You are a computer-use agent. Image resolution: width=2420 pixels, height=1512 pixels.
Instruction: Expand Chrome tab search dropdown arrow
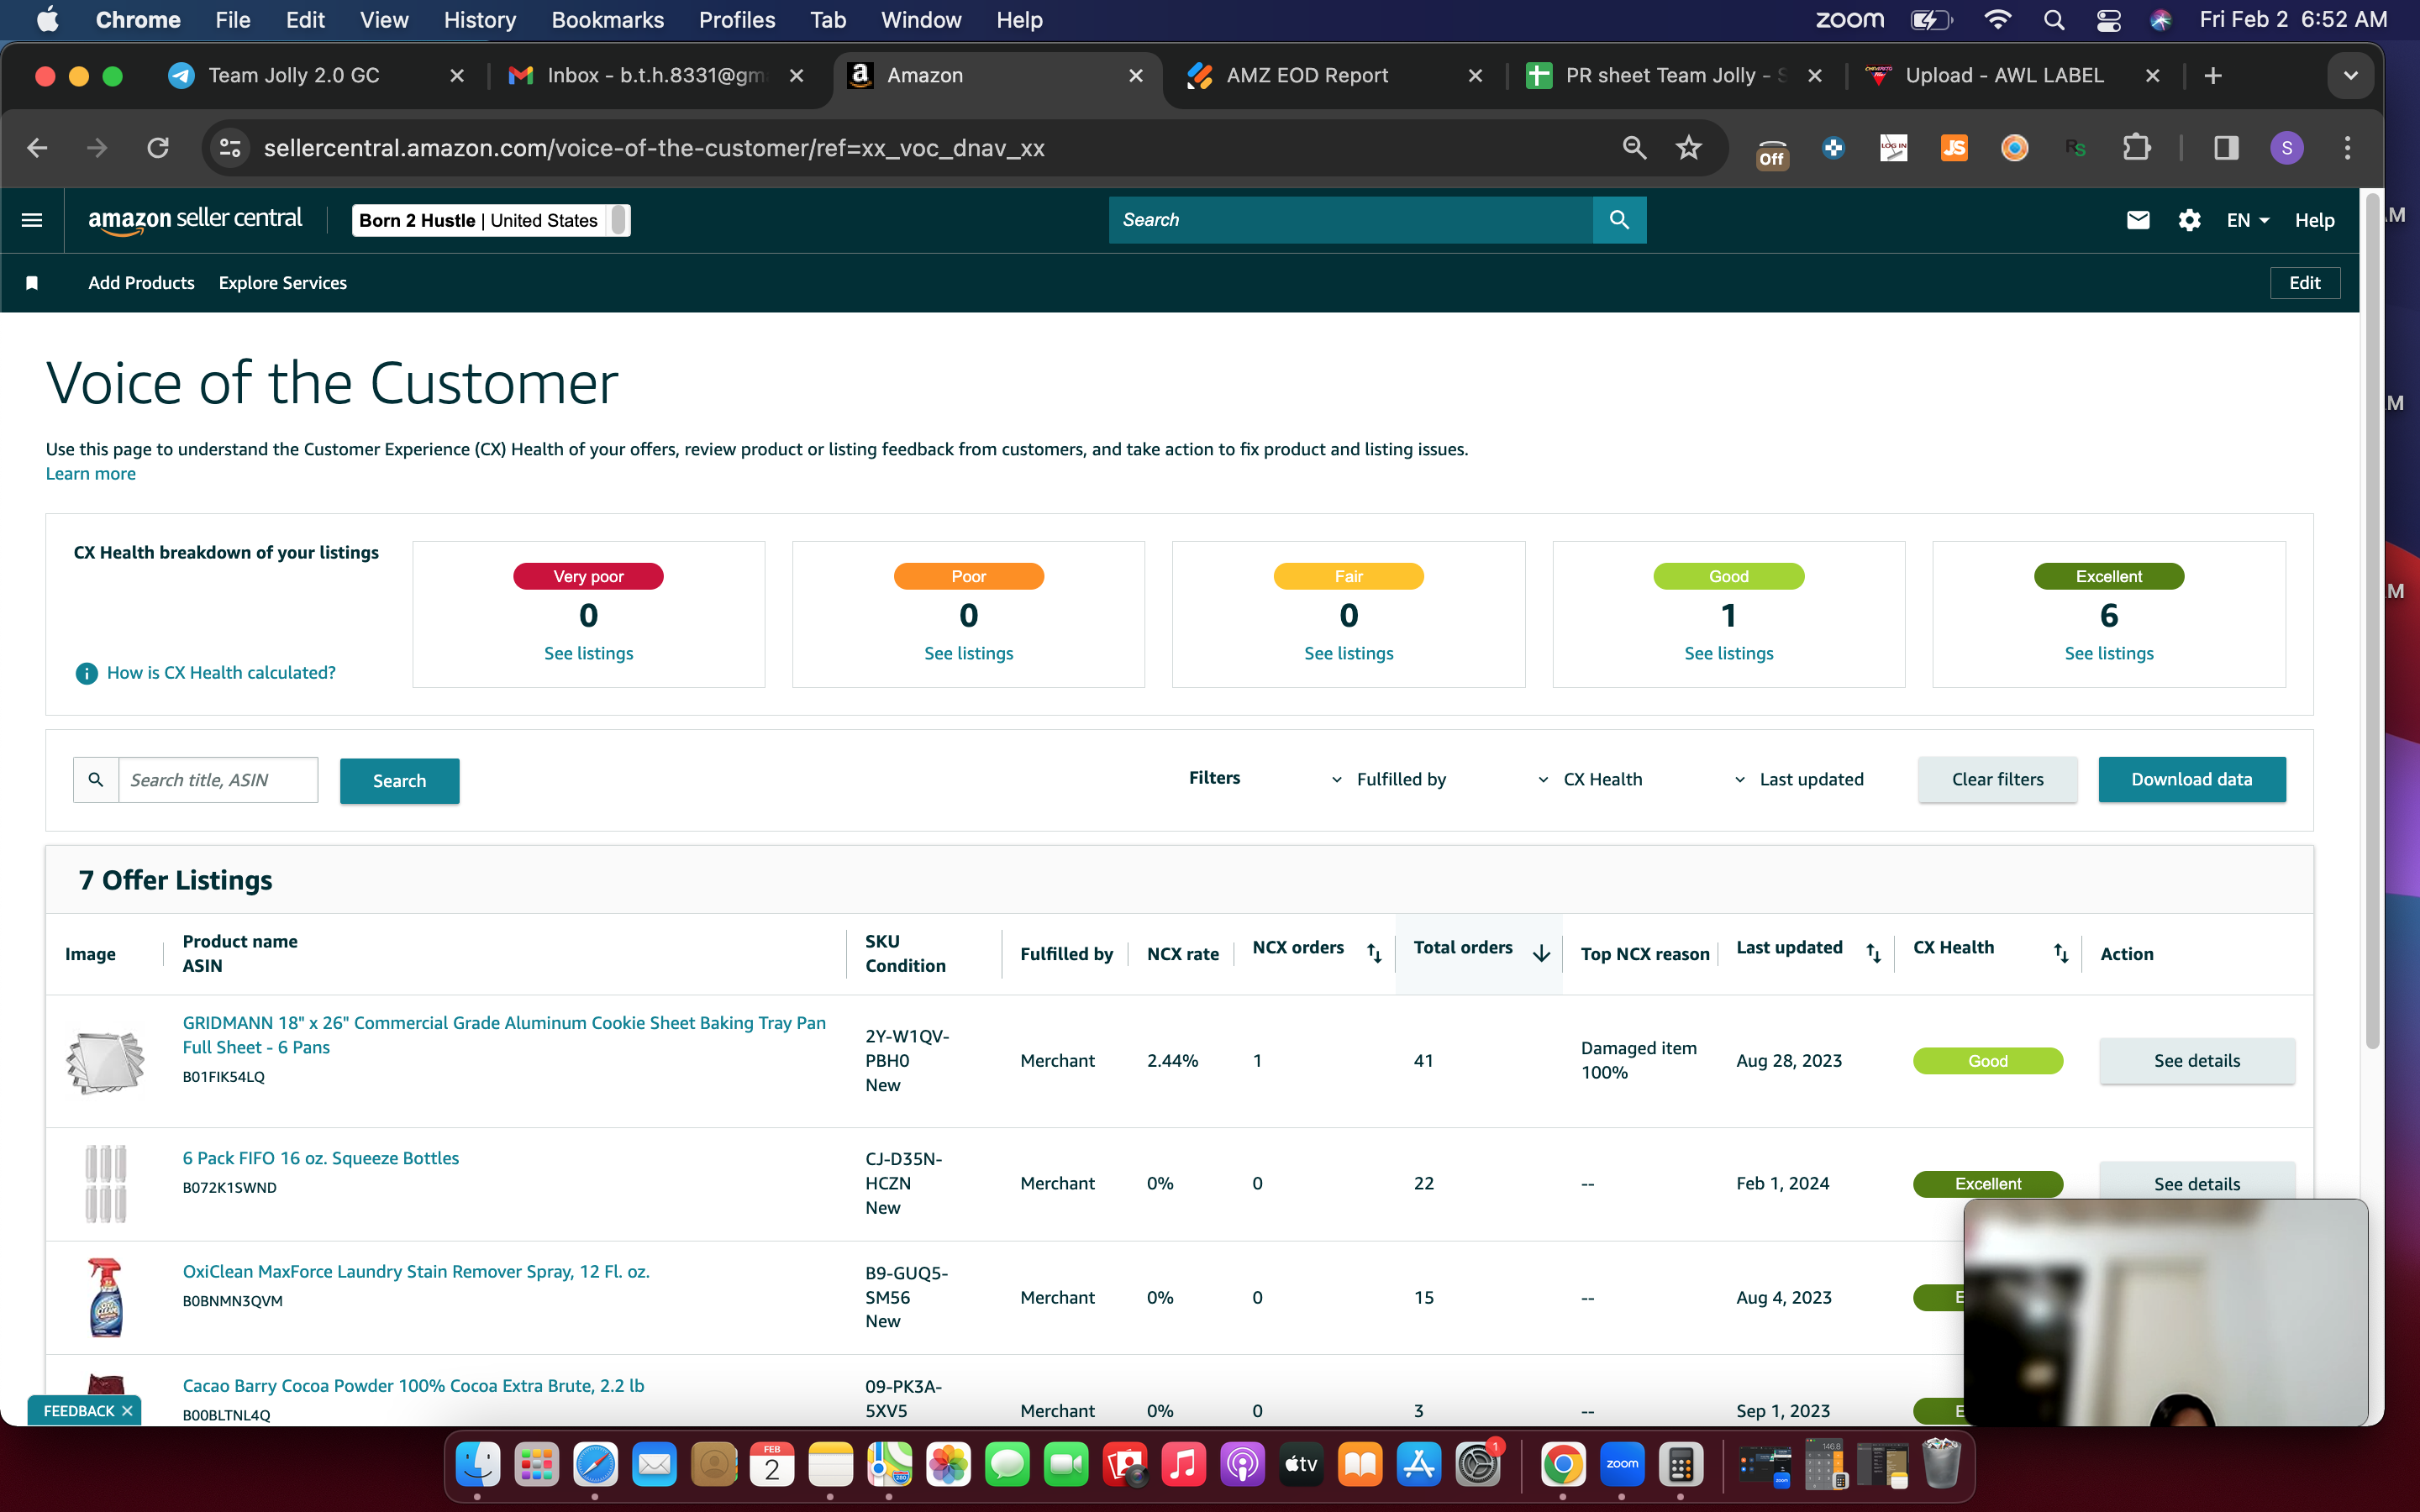click(x=2350, y=76)
